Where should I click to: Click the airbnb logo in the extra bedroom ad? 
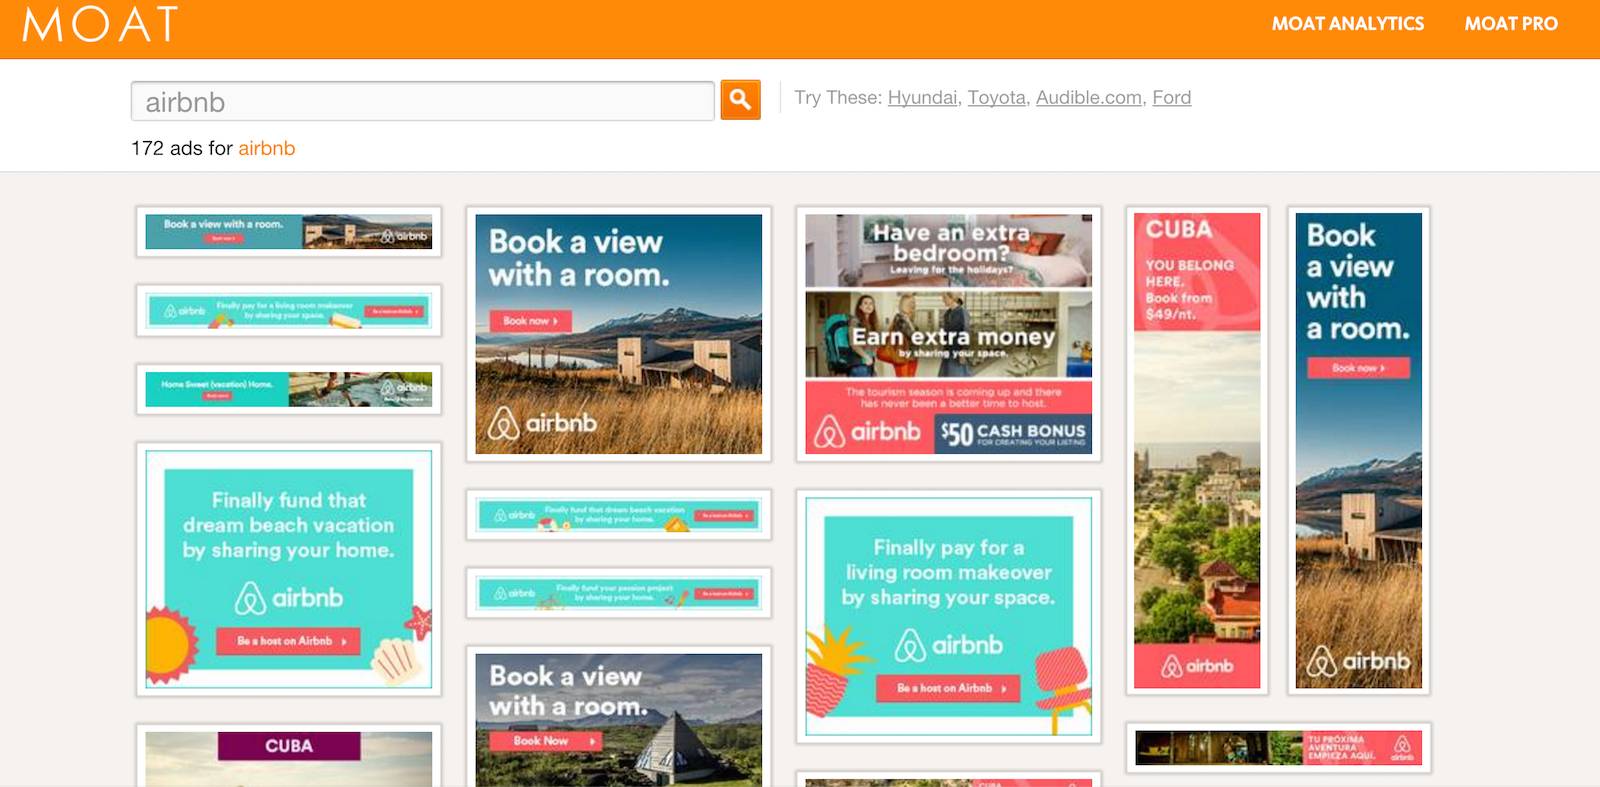click(867, 432)
